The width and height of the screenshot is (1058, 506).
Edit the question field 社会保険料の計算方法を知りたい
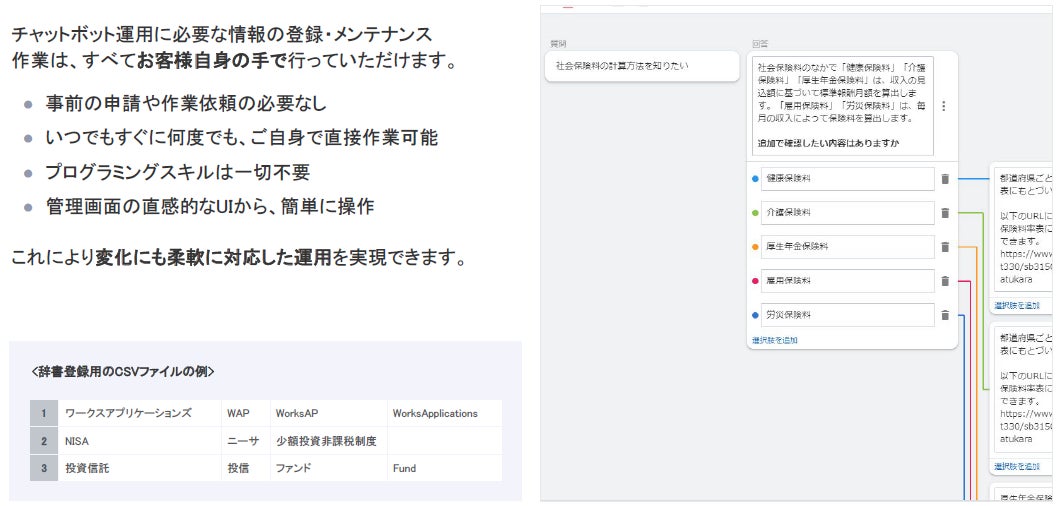pyautogui.click(x=642, y=66)
